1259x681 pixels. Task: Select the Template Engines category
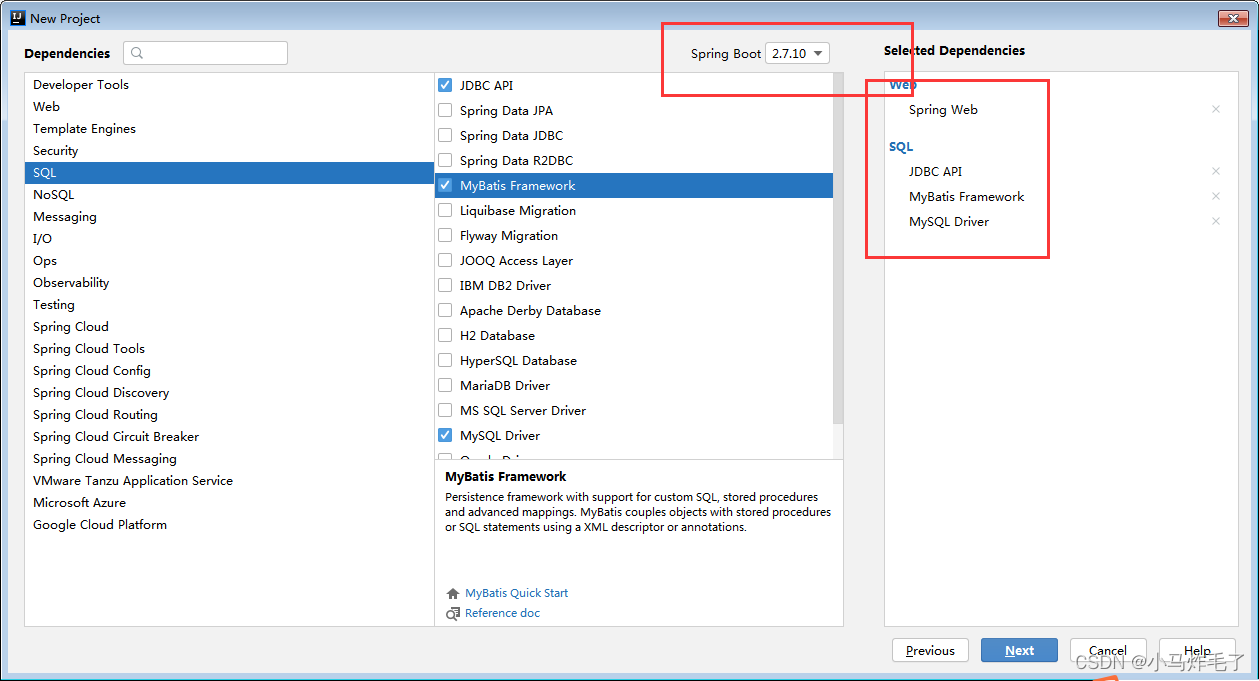click(229, 129)
